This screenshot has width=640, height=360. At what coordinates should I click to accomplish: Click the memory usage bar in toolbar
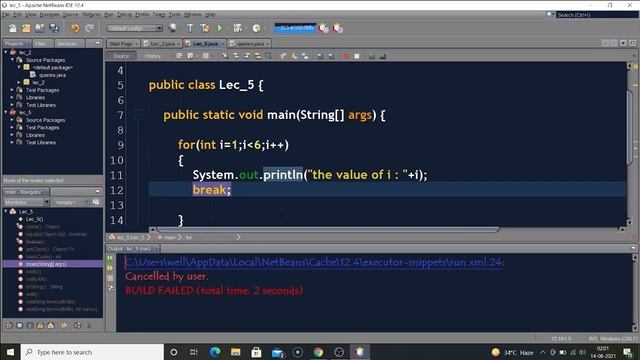coord(296,28)
